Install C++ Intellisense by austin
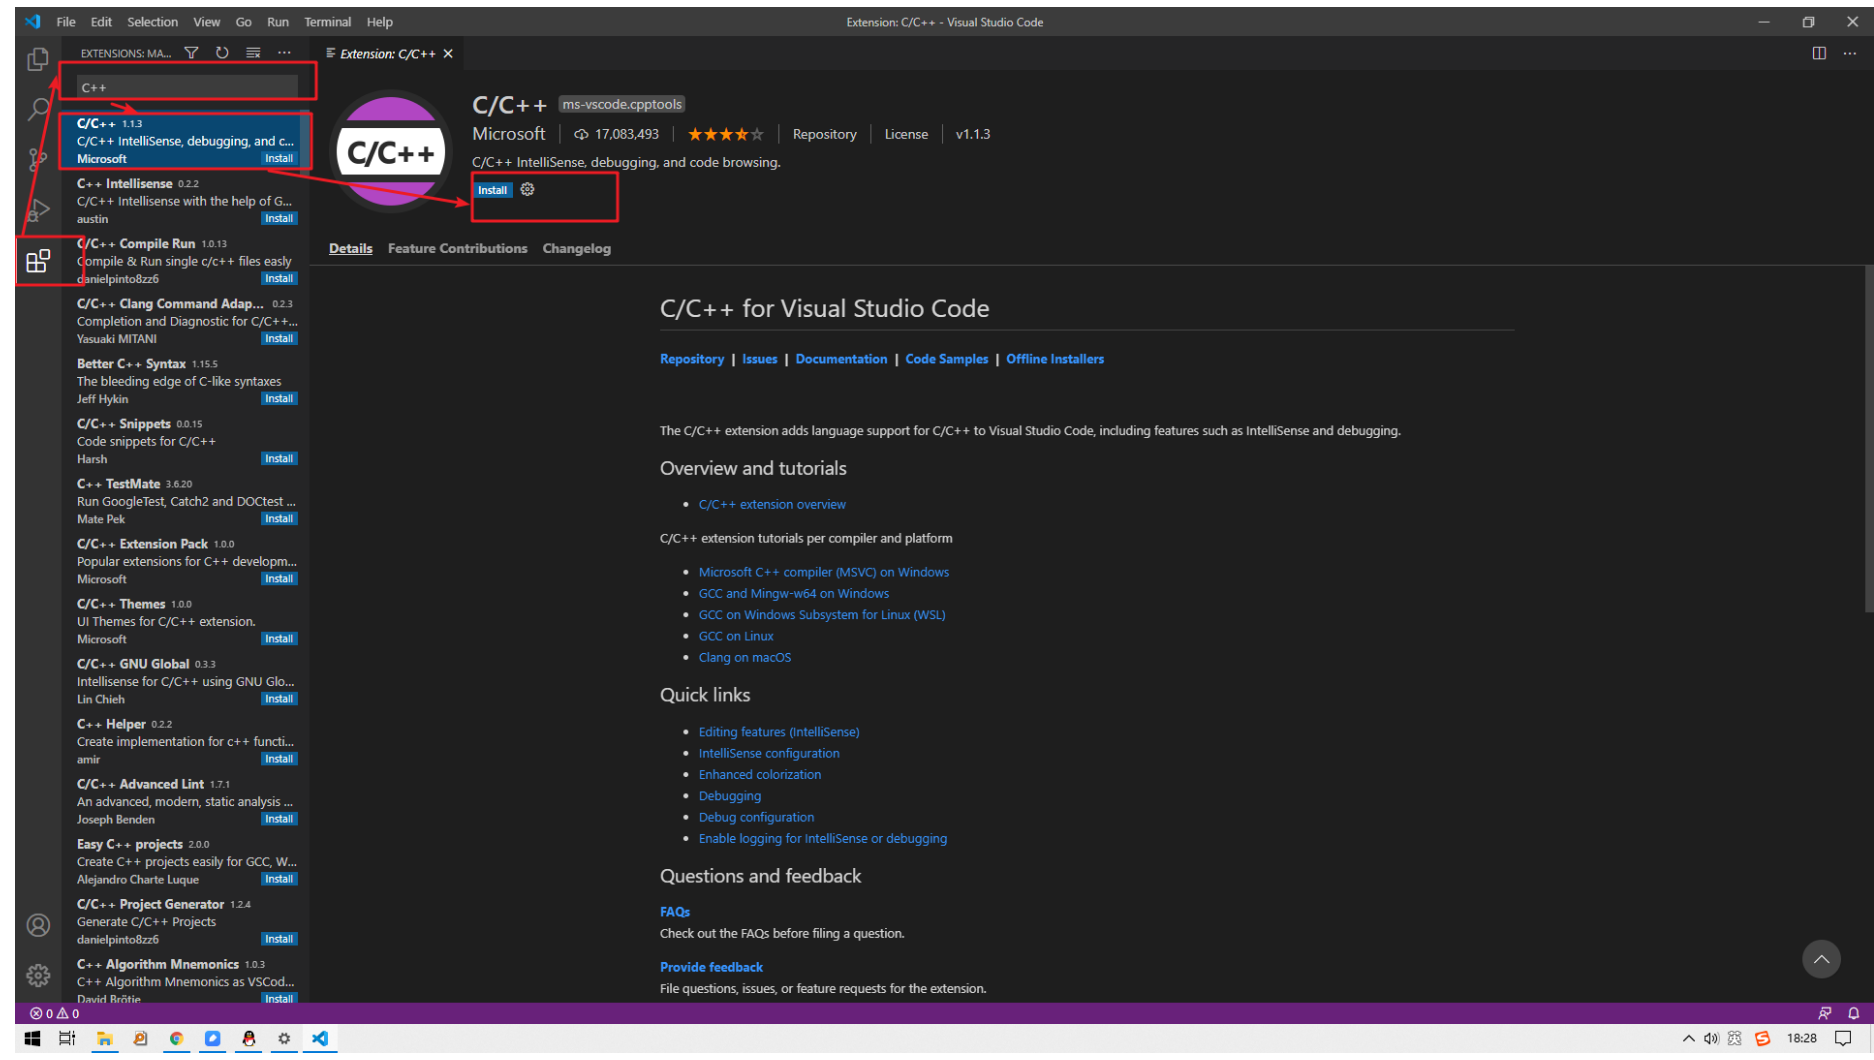Image resolution: width=1874 pixels, height=1060 pixels. tap(279, 218)
